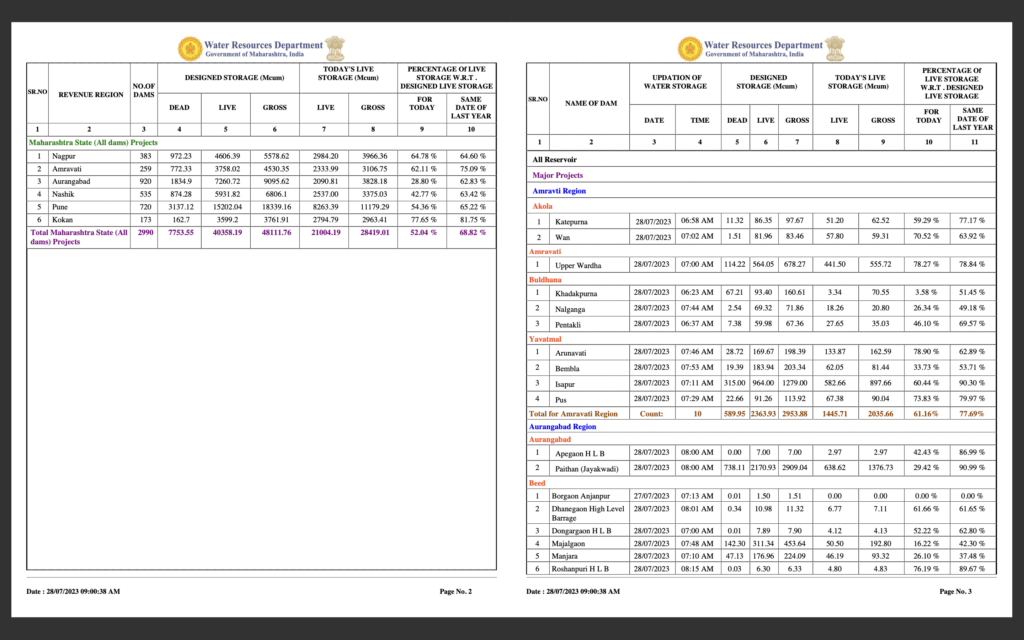Click the 'REVENUE REGION' column header
The height and width of the screenshot is (640, 1024).
(x=91, y=95)
